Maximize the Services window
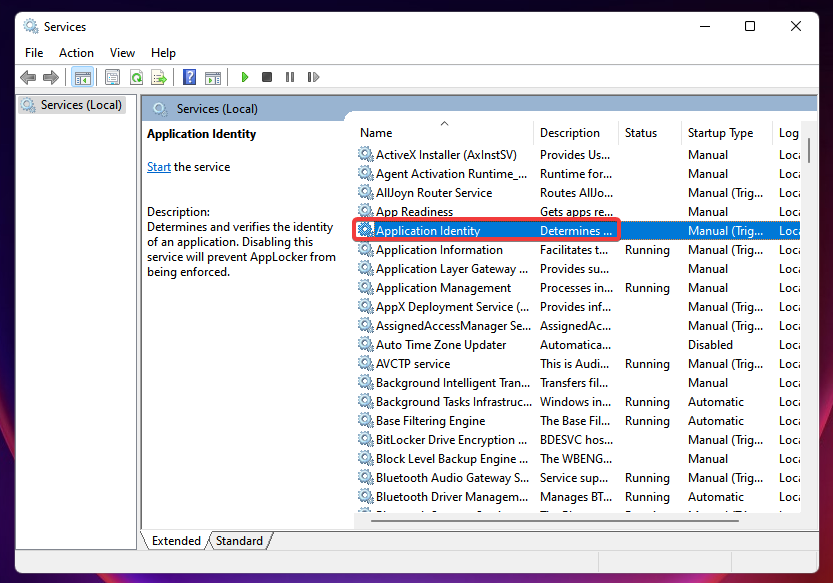Screen dimensions: 833x583 750,26
